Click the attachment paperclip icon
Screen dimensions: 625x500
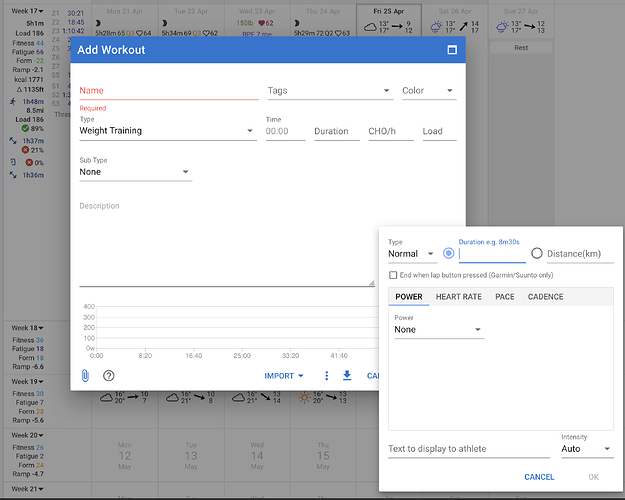pos(85,376)
